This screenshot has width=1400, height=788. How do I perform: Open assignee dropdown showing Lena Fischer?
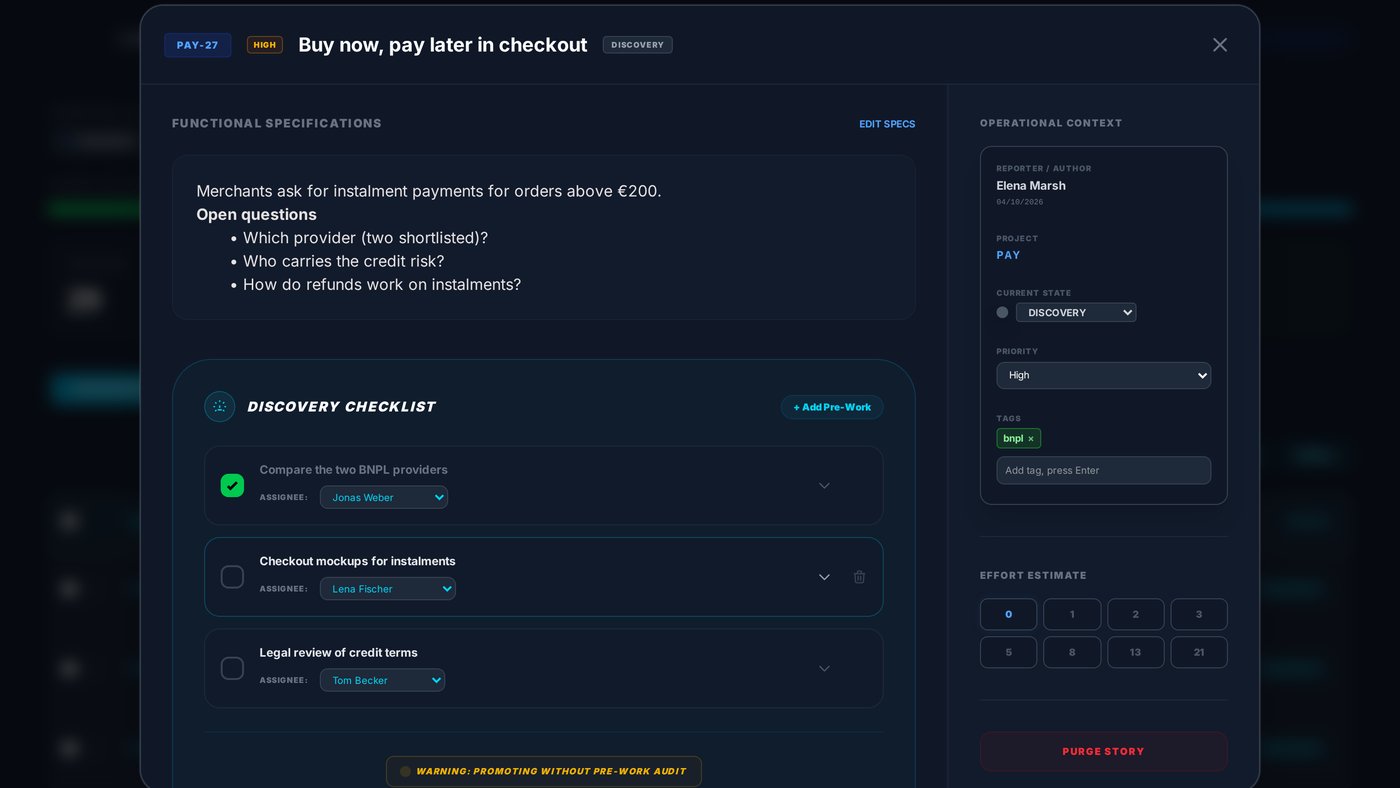tap(388, 589)
